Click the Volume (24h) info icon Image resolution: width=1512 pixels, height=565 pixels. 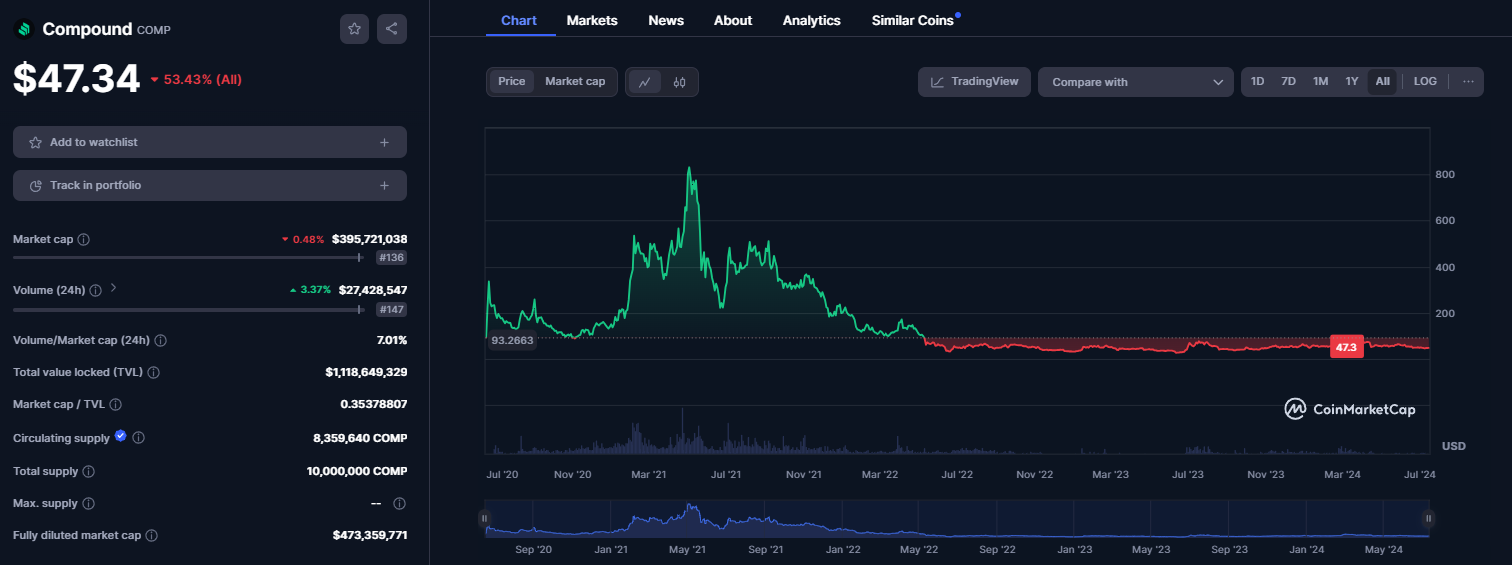pyautogui.click(x=95, y=290)
